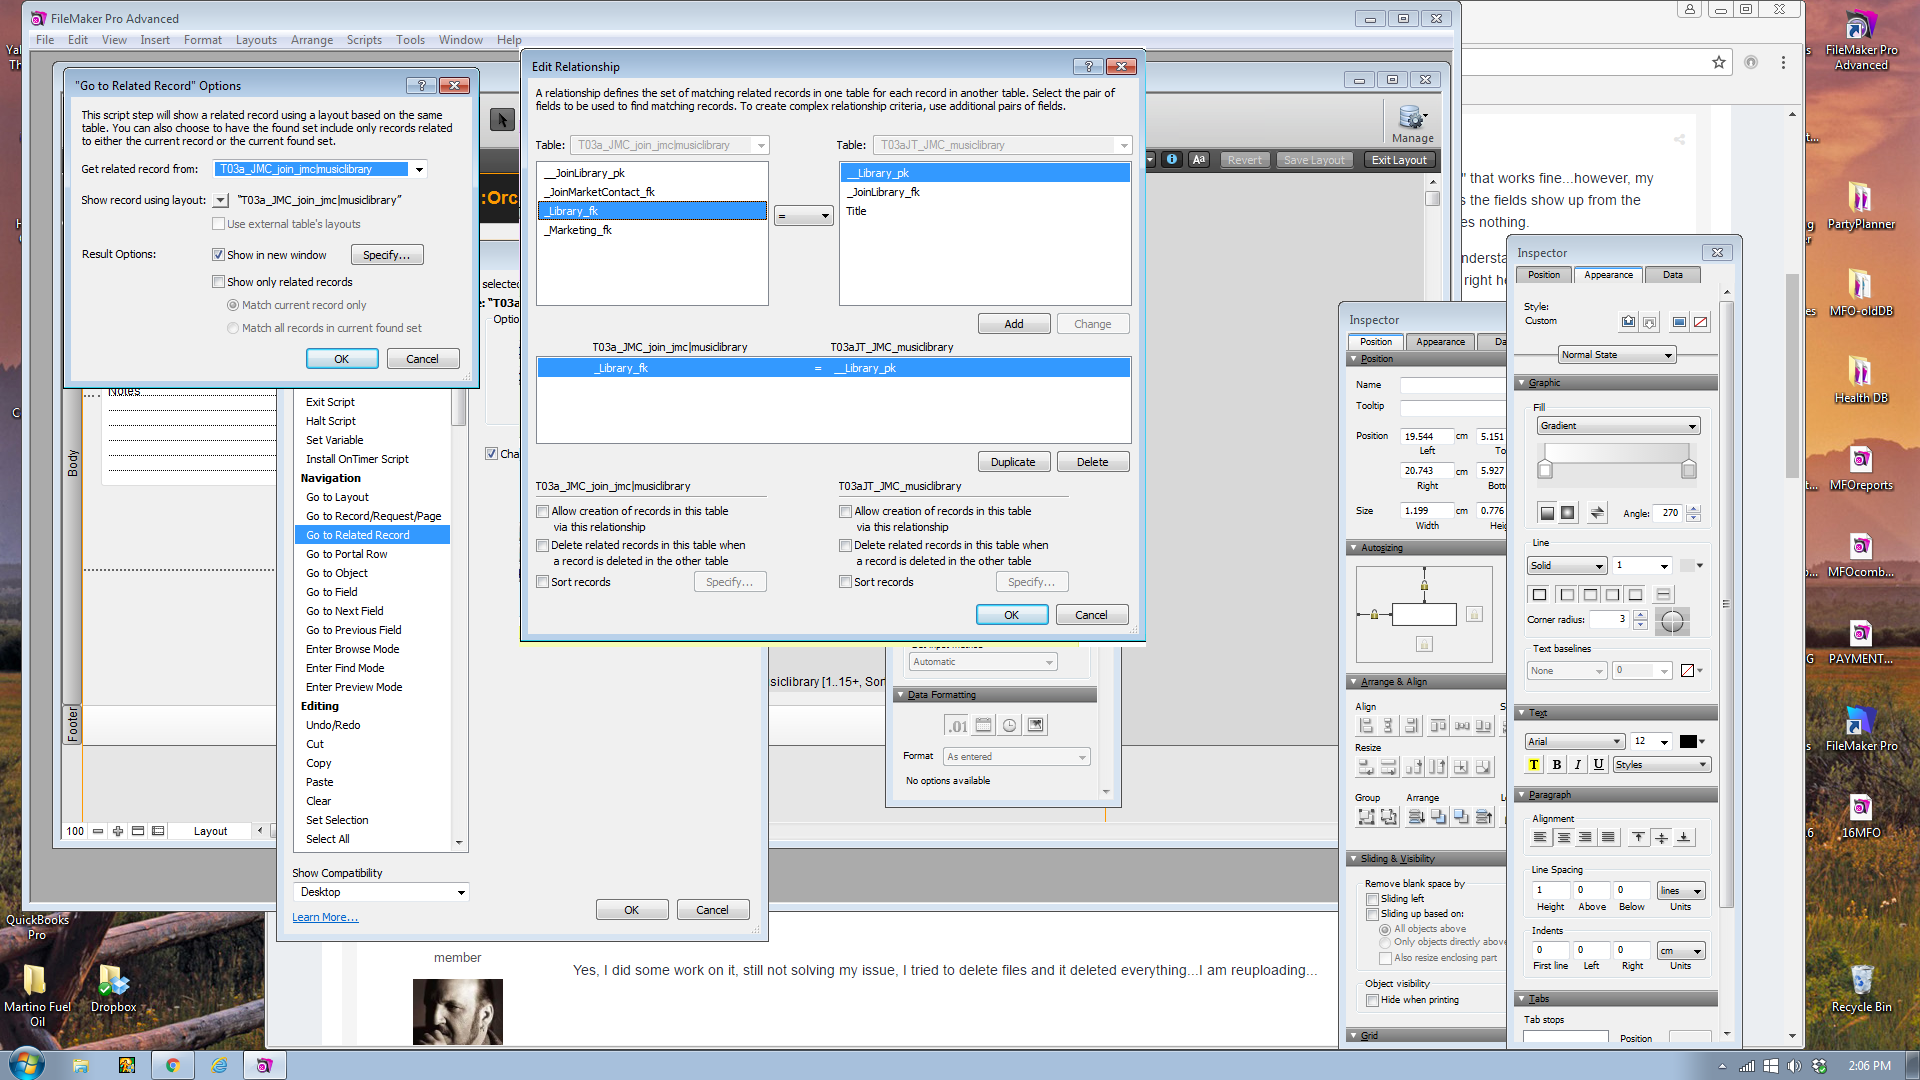Open the Learn More link
Screen dimensions: 1920x1080
[x=325, y=917]
